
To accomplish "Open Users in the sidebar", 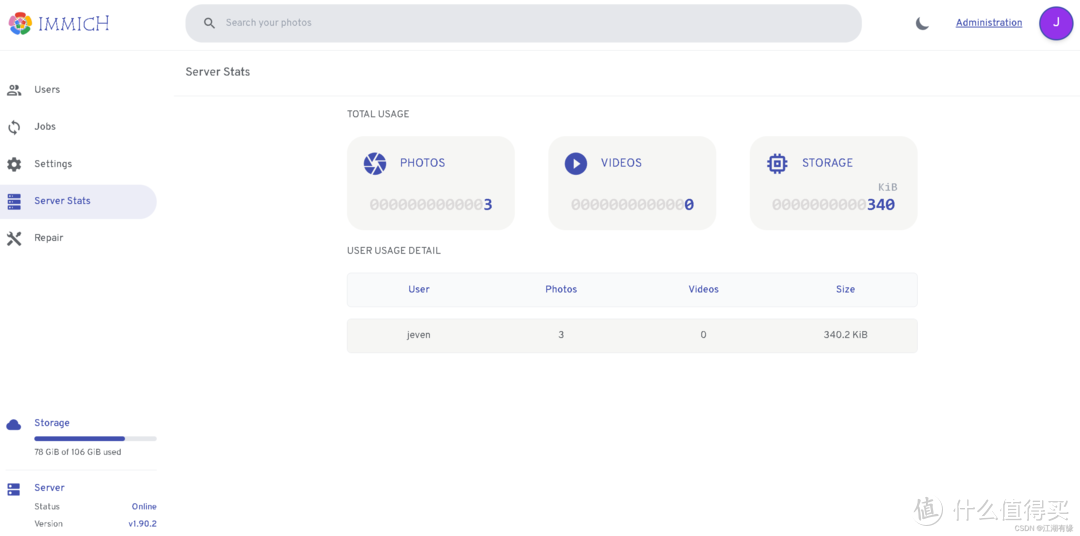I will [x=47, y=90].
